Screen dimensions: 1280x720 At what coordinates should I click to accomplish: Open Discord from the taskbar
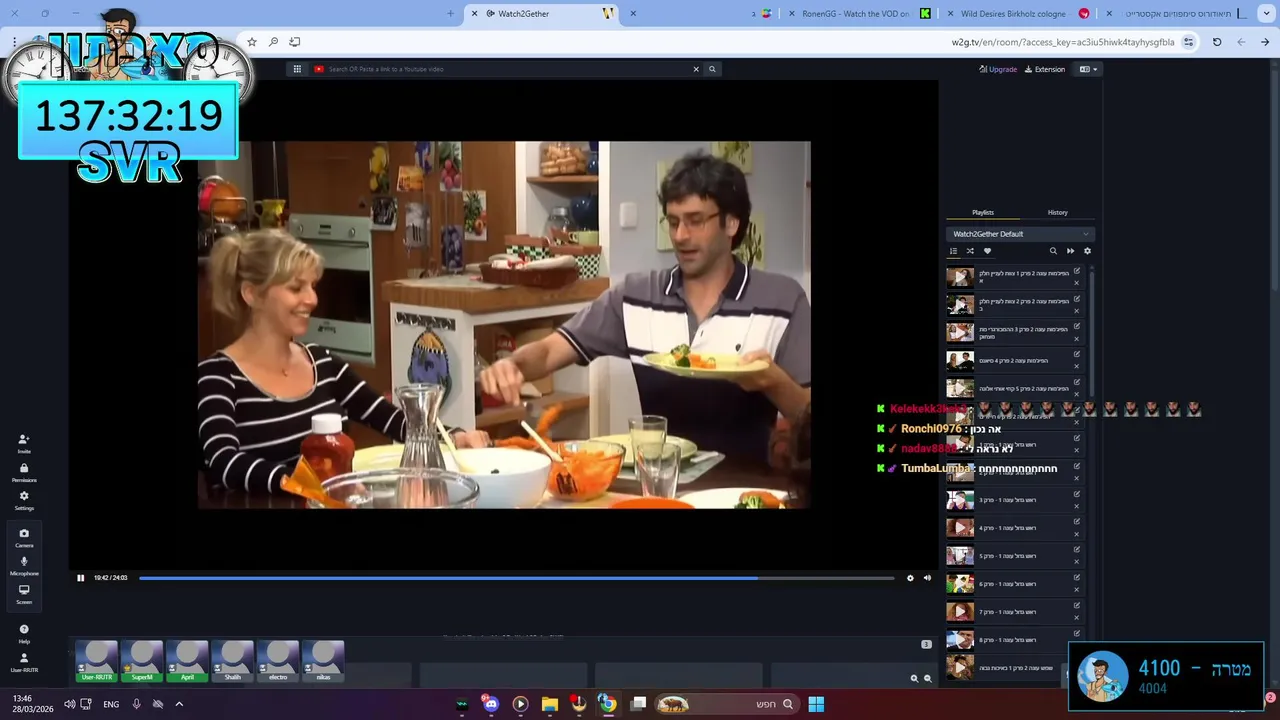[490, 704]
